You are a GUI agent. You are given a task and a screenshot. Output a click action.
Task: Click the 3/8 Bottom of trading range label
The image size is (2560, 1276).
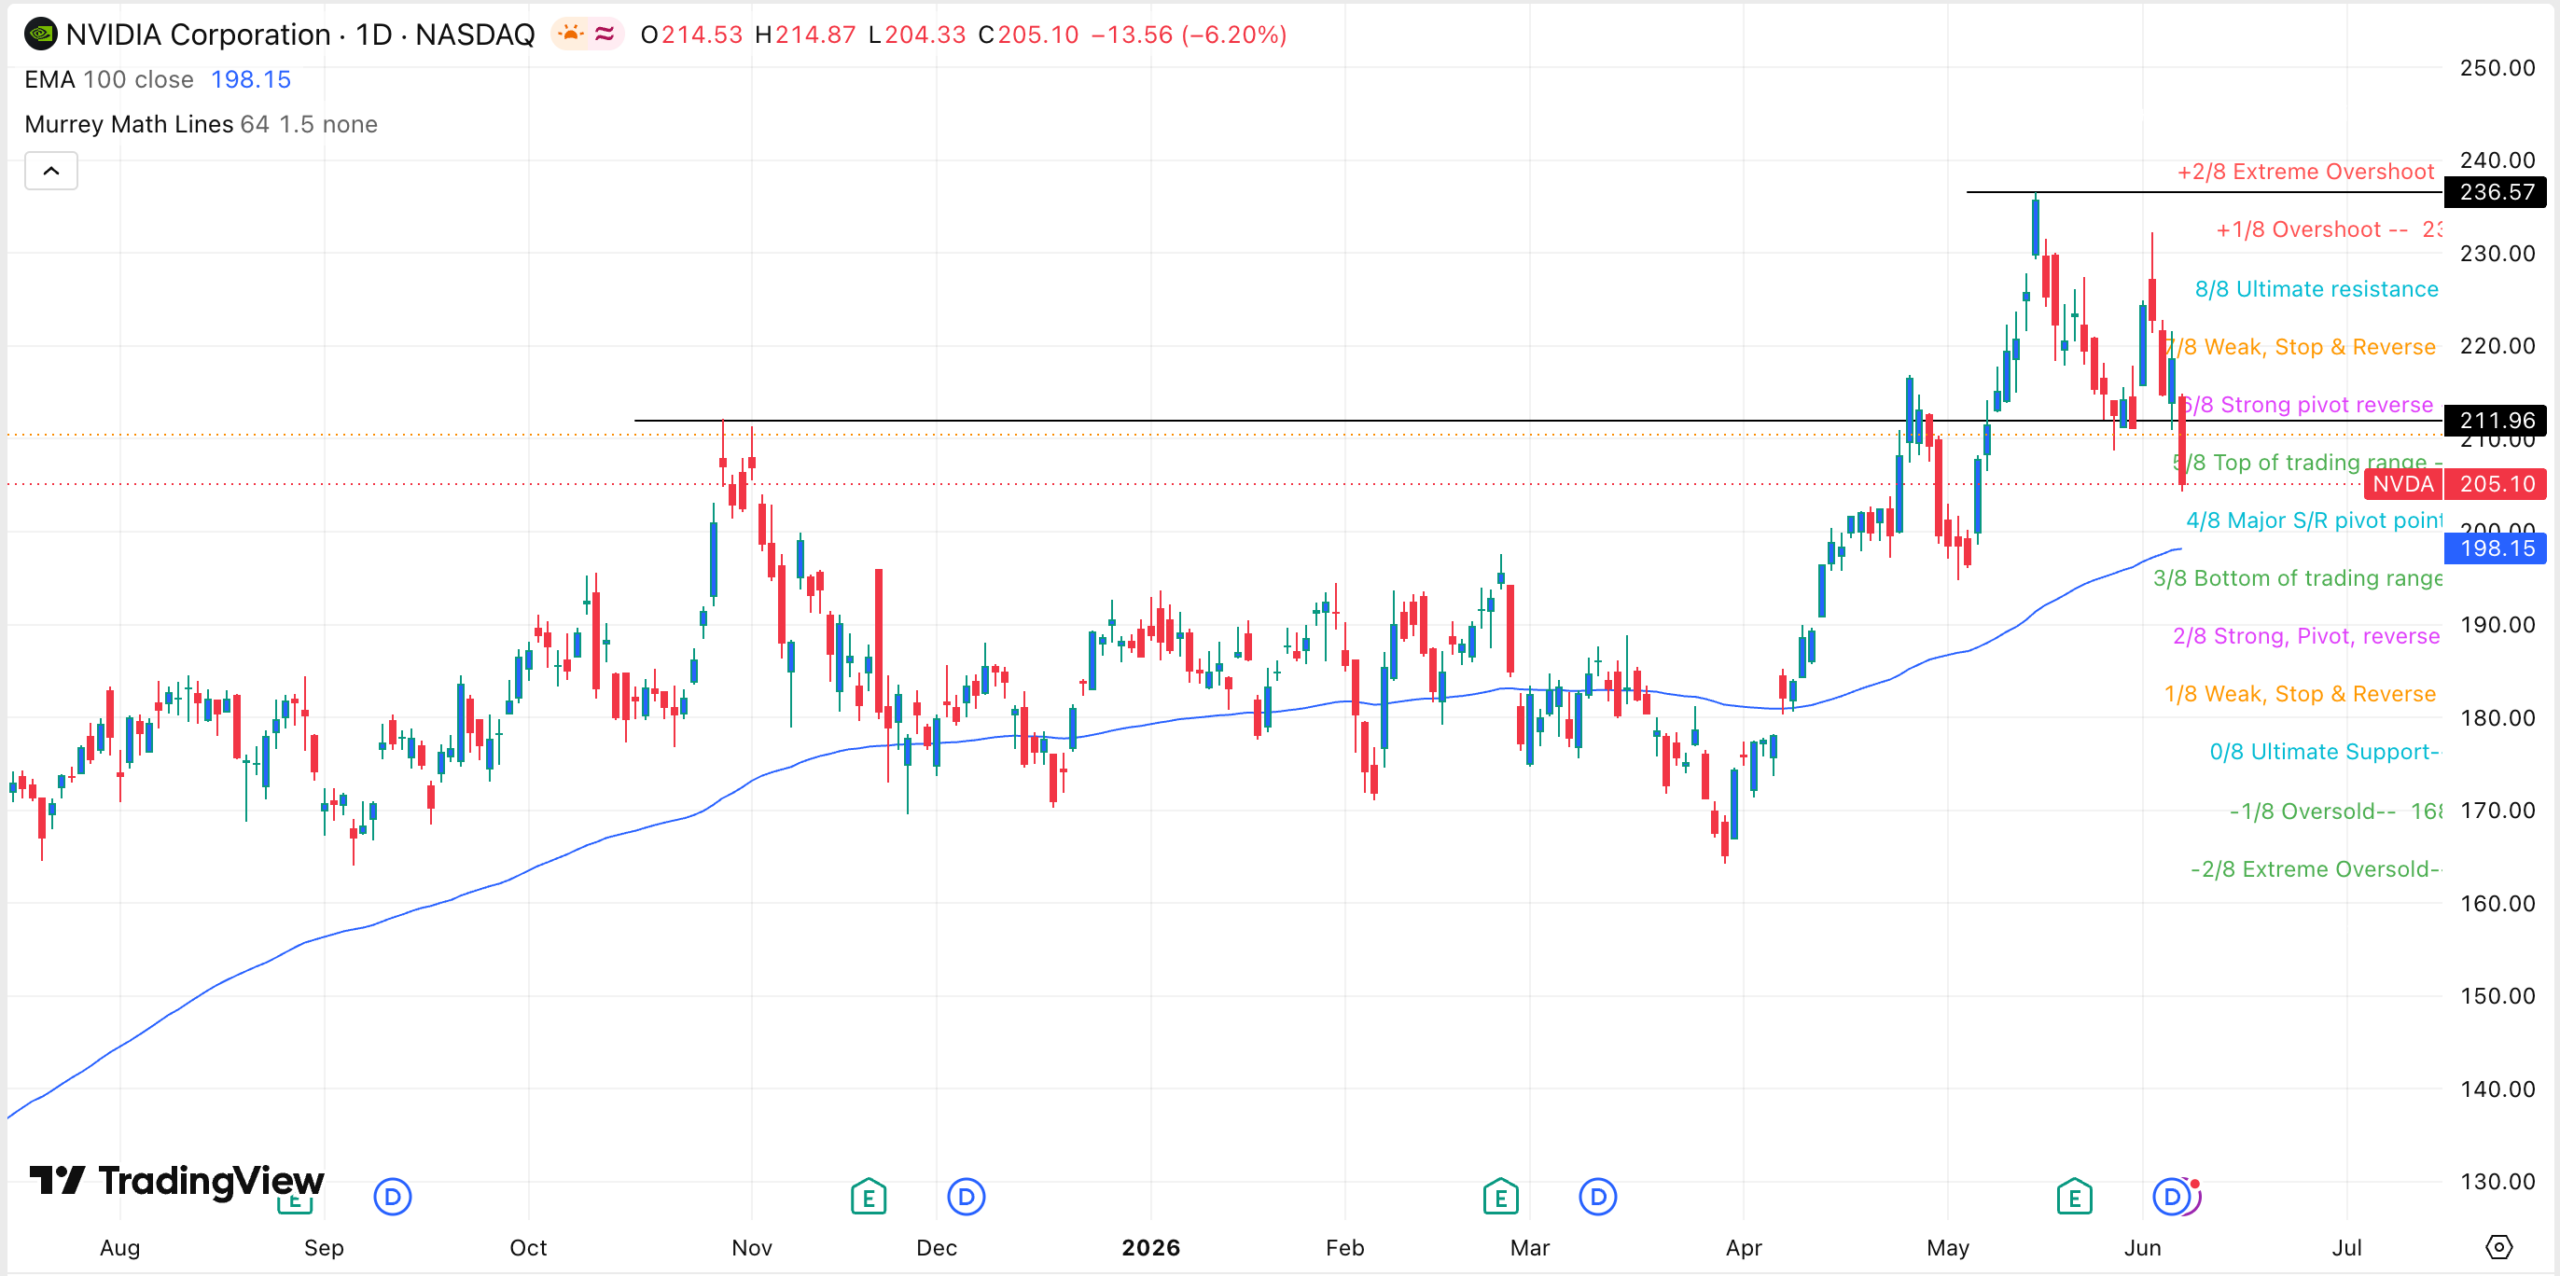click(x=2298, y=578)
